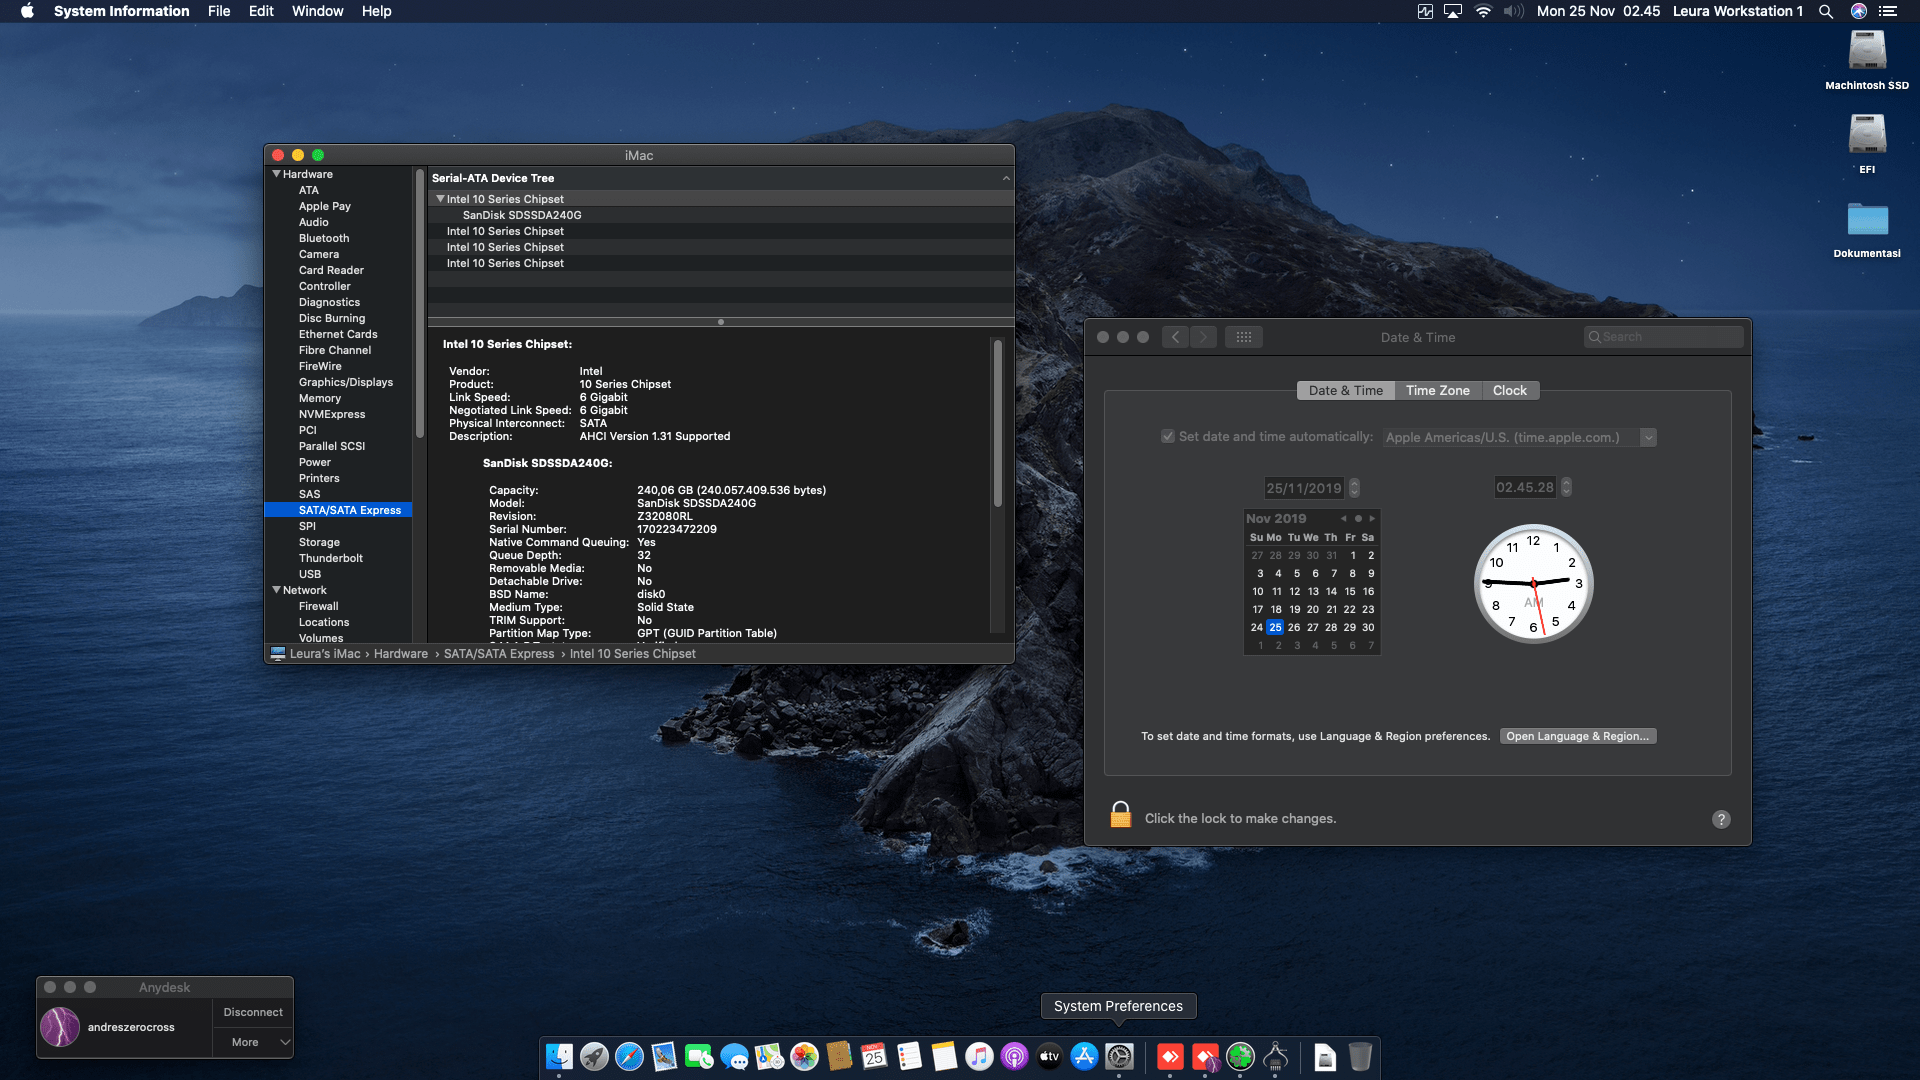
Task: Click the help question mark button
Action: click(x=1721, y=819)
